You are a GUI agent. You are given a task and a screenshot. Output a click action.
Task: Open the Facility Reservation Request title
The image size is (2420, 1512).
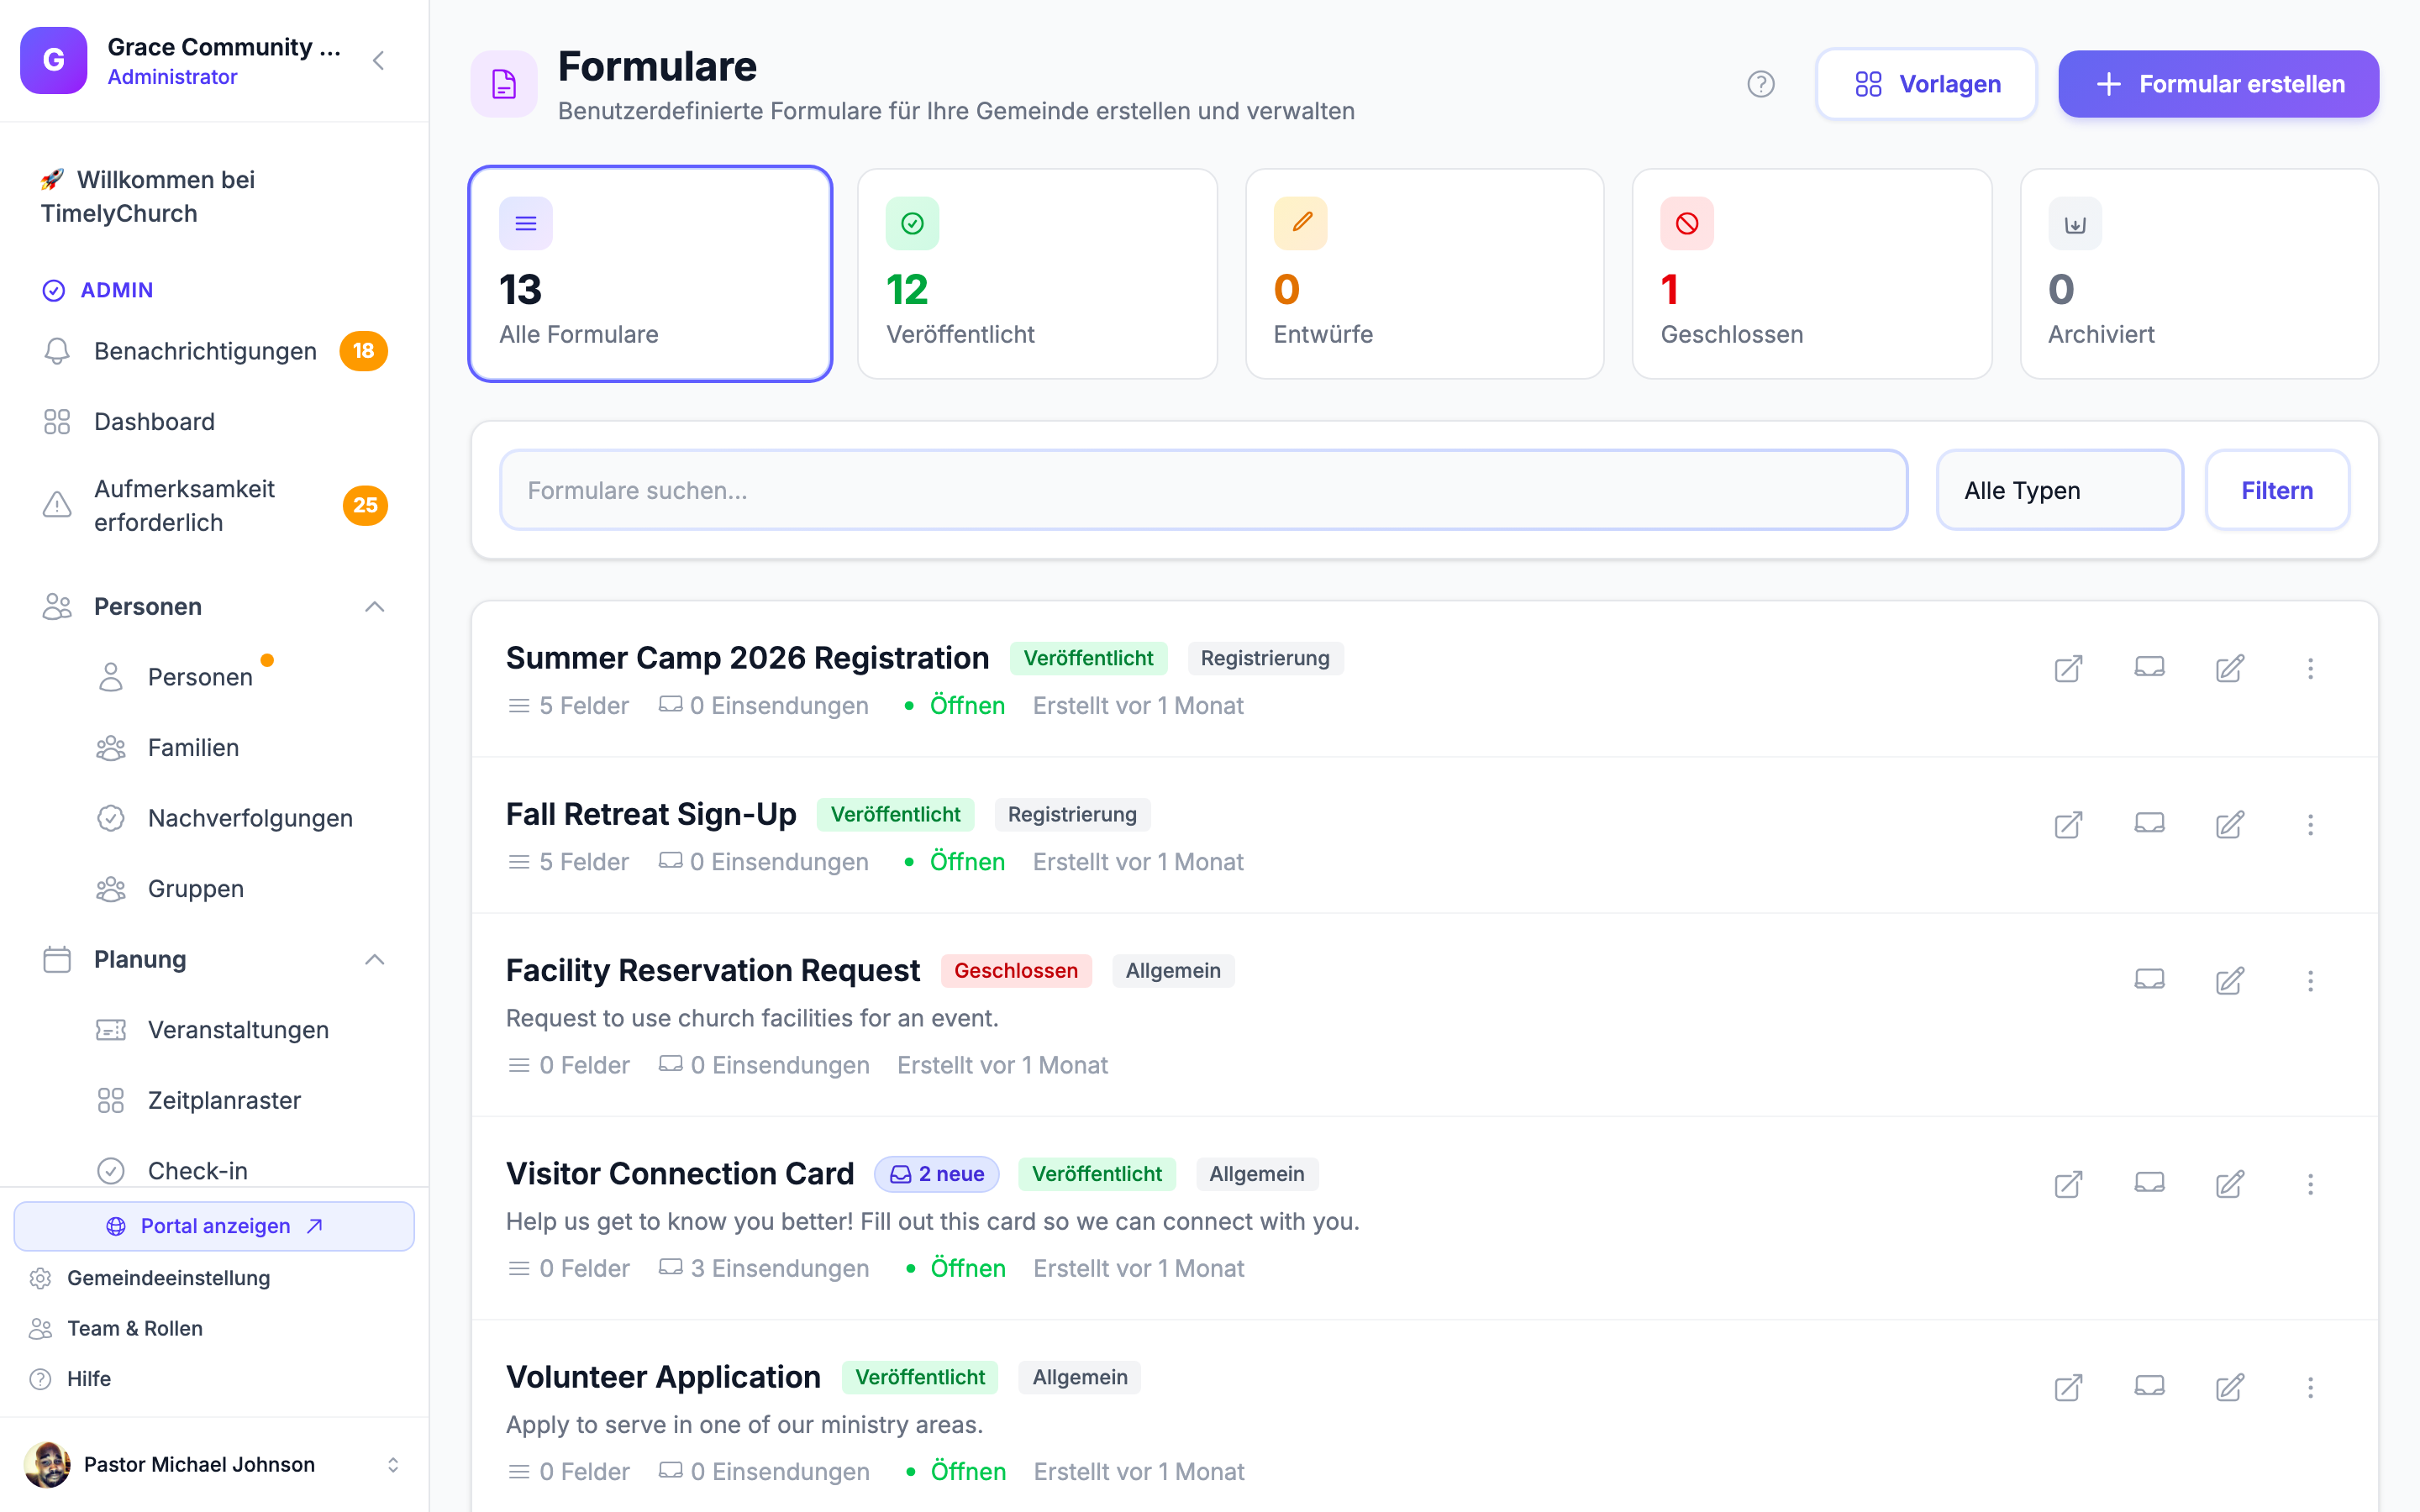click(712, 970)
